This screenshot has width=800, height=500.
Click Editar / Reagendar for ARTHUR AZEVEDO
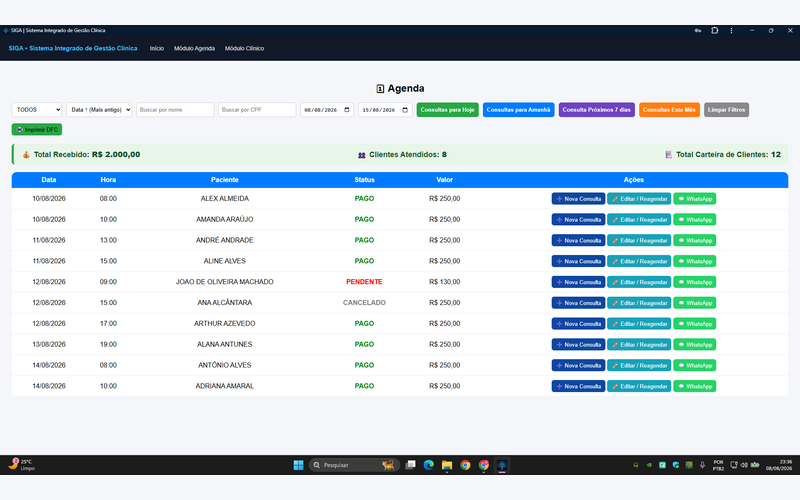[639, 324]
